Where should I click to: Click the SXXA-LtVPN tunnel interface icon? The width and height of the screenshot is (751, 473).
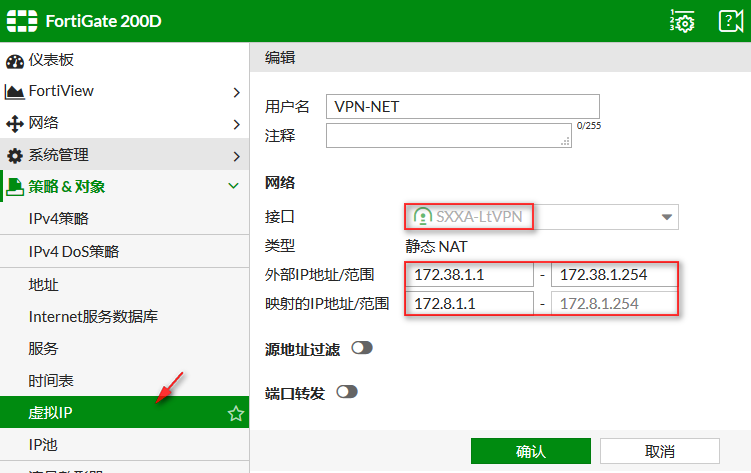tap(422, 216)
